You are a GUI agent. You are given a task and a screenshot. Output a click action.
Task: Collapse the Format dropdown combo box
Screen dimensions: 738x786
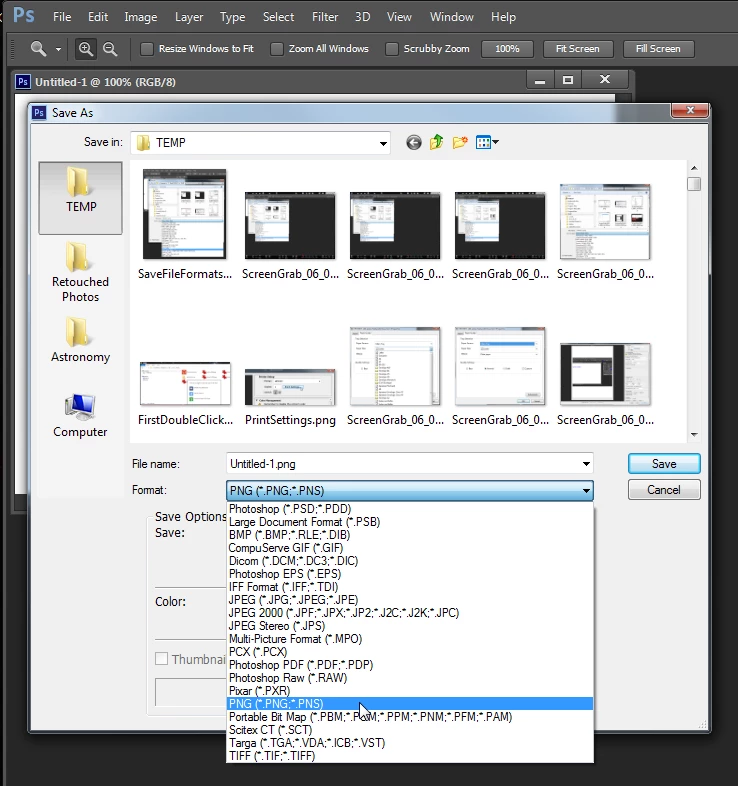(410, 490)
